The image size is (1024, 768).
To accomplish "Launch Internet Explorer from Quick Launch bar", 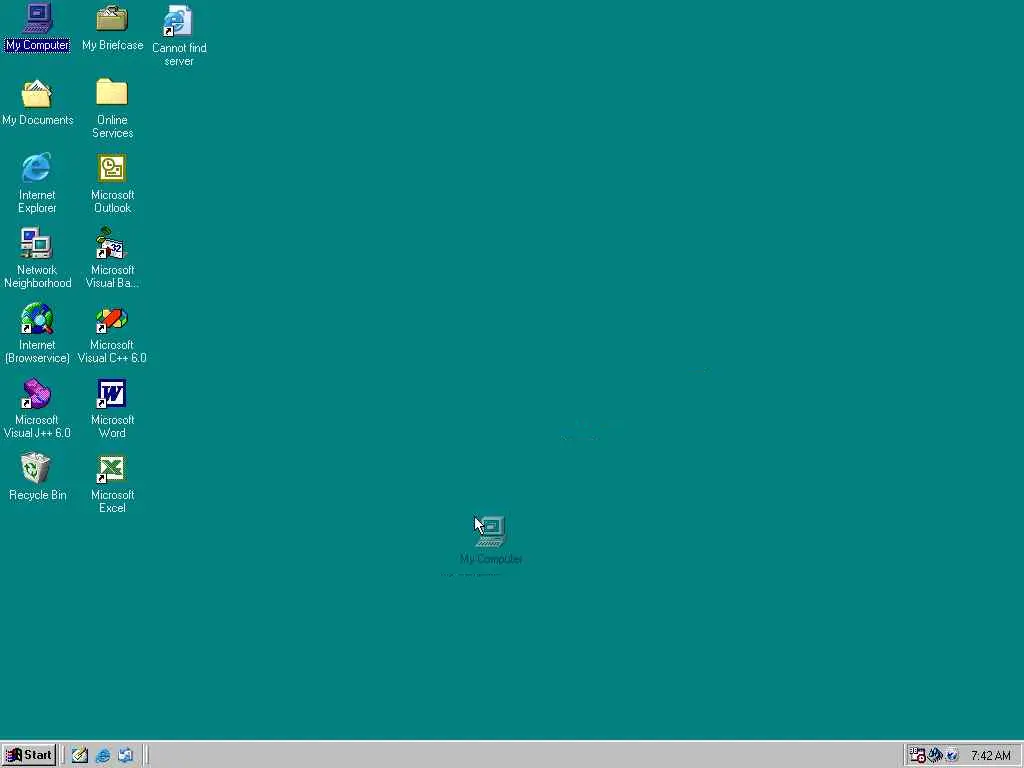I will pos(103,756).
